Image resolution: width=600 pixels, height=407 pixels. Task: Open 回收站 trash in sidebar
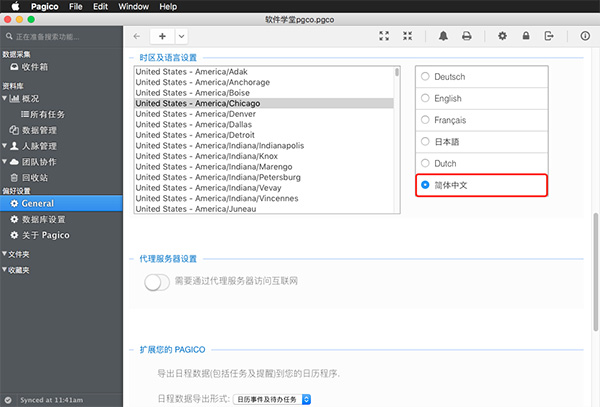pos(30,178)
